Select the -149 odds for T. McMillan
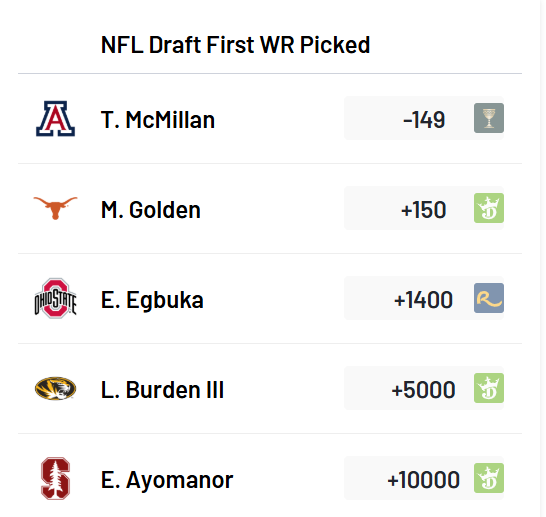 click(424, 118)
